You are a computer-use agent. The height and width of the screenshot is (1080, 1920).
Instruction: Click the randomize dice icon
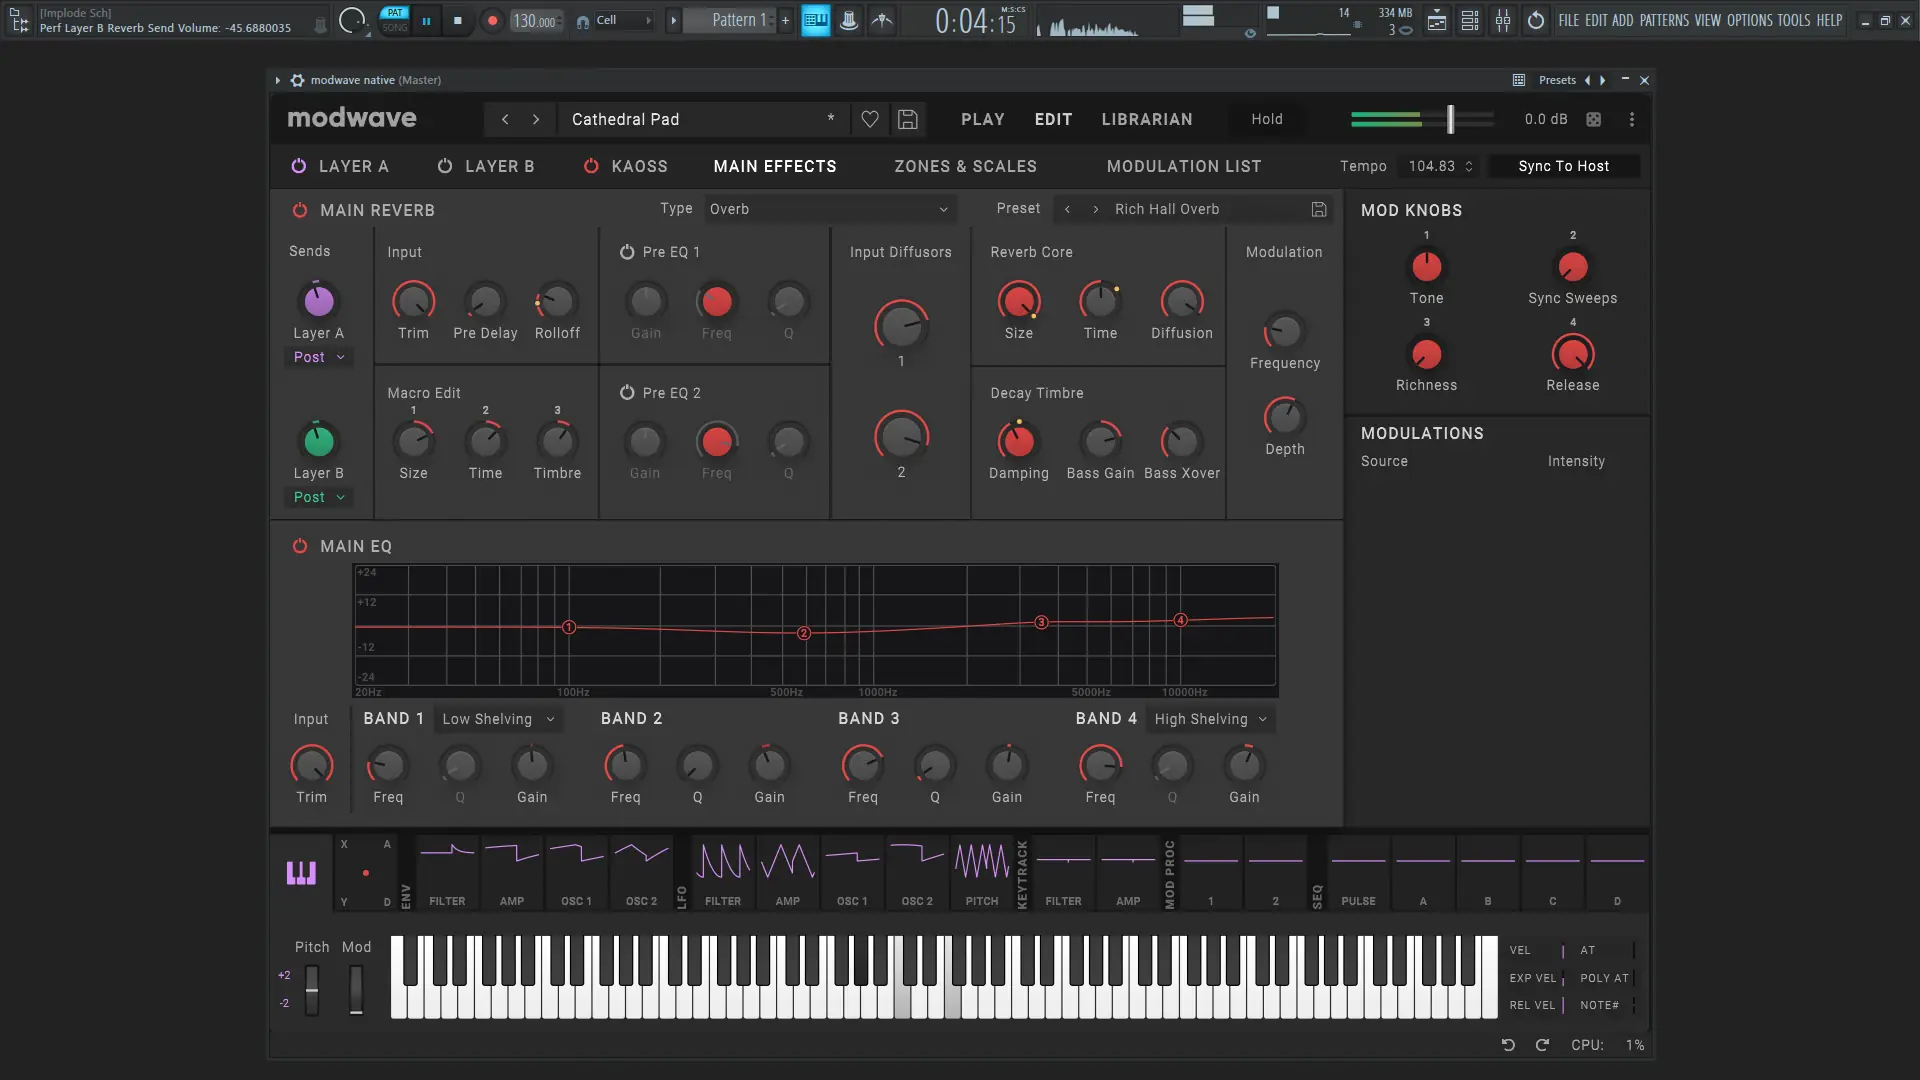point(1594,119)
